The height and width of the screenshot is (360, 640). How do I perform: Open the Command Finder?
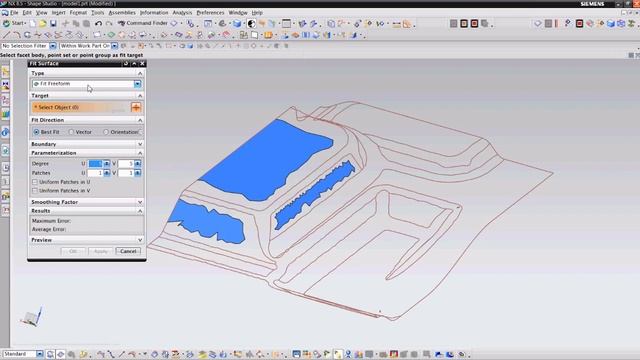[143, 23]
